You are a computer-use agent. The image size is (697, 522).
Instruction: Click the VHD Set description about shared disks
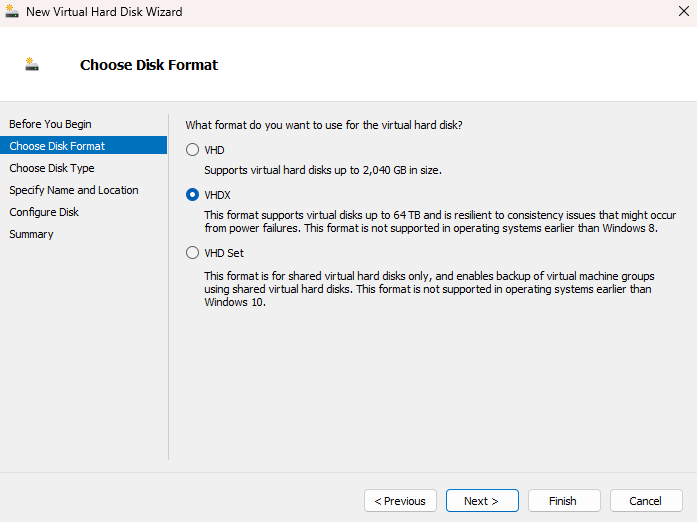click(x=429, y=289)
